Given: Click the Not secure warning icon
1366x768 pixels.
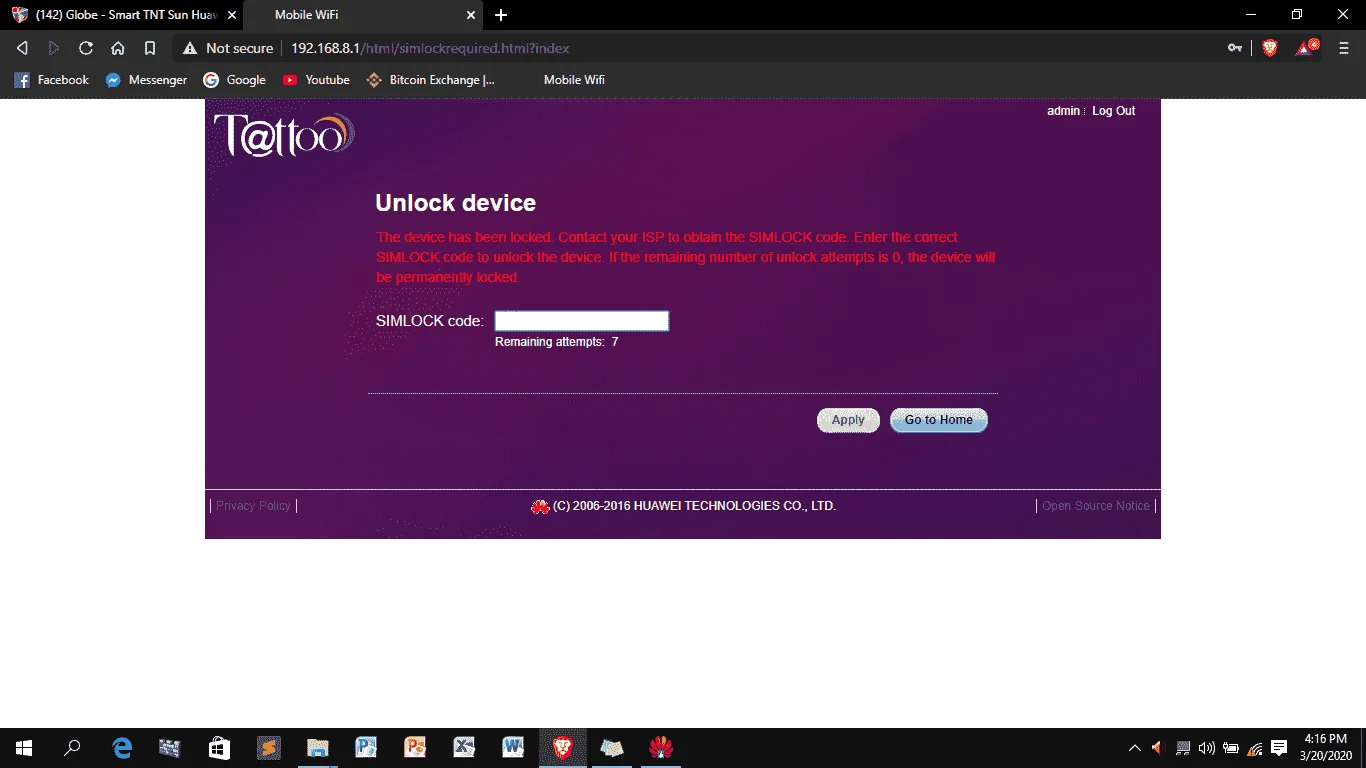Looking at the screenshot, I should point(190,48).
